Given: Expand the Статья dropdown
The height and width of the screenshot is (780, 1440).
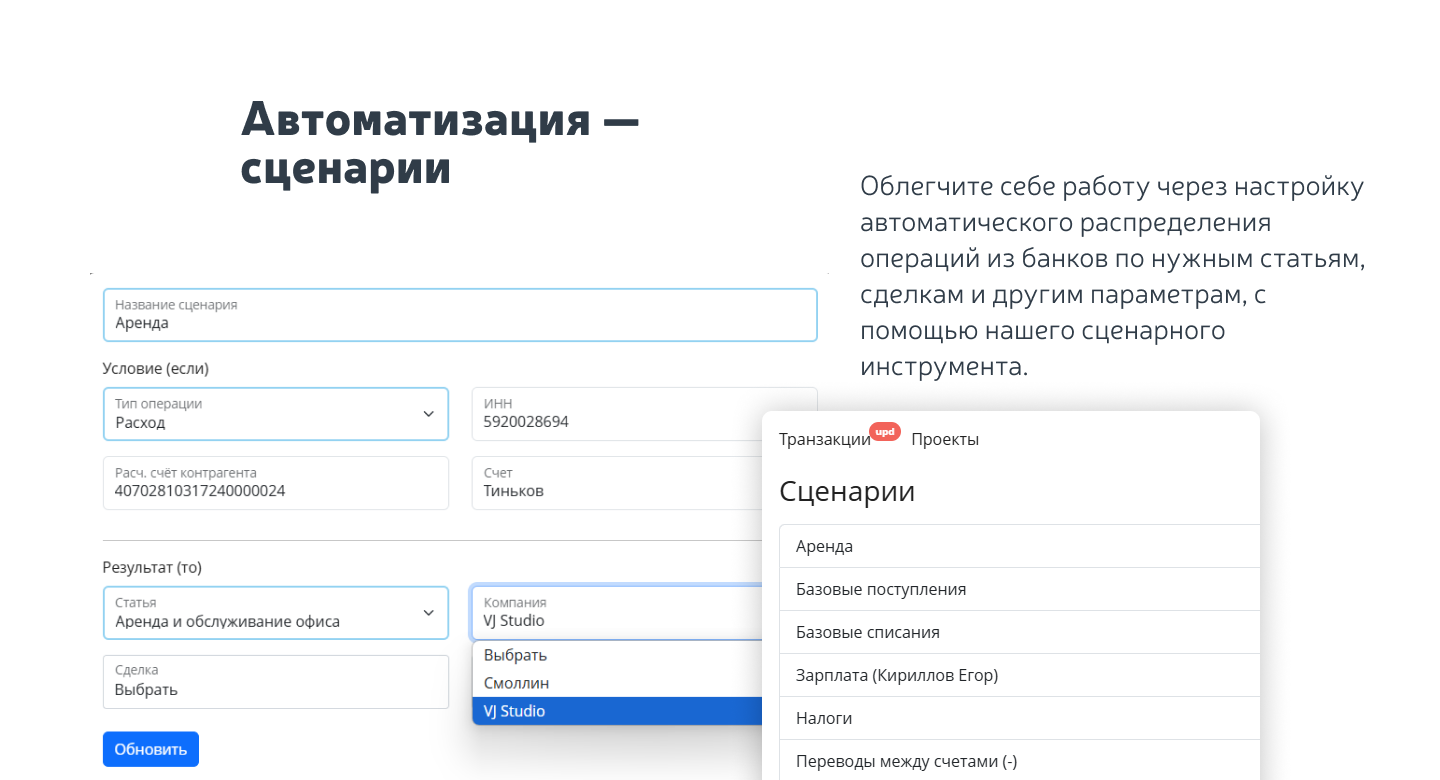Looking at the screenshot, I should pyautogui.click(x=275, y=613).
